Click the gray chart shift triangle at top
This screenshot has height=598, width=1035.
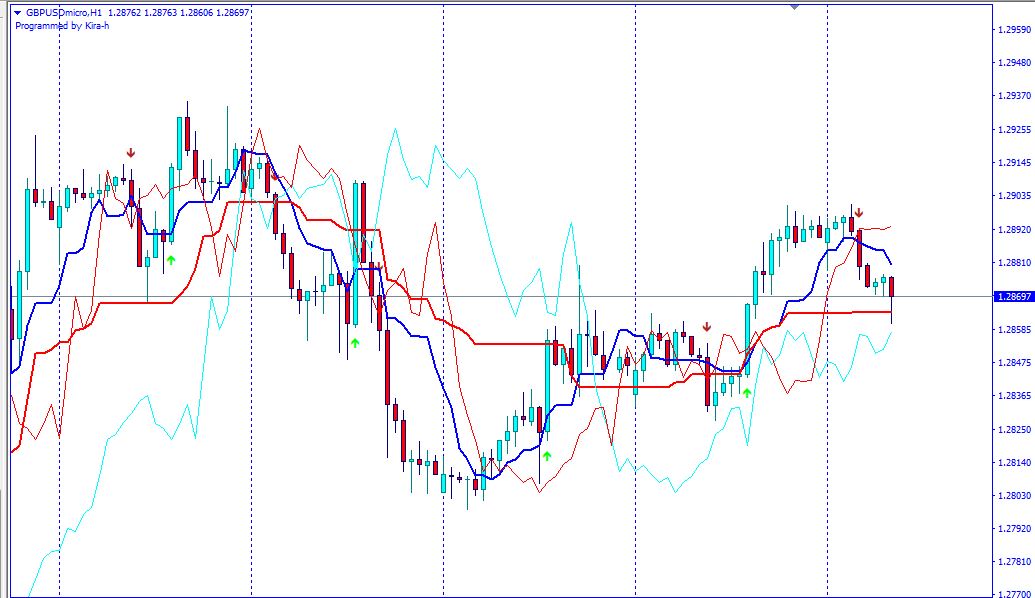click(x=794, y=7)
